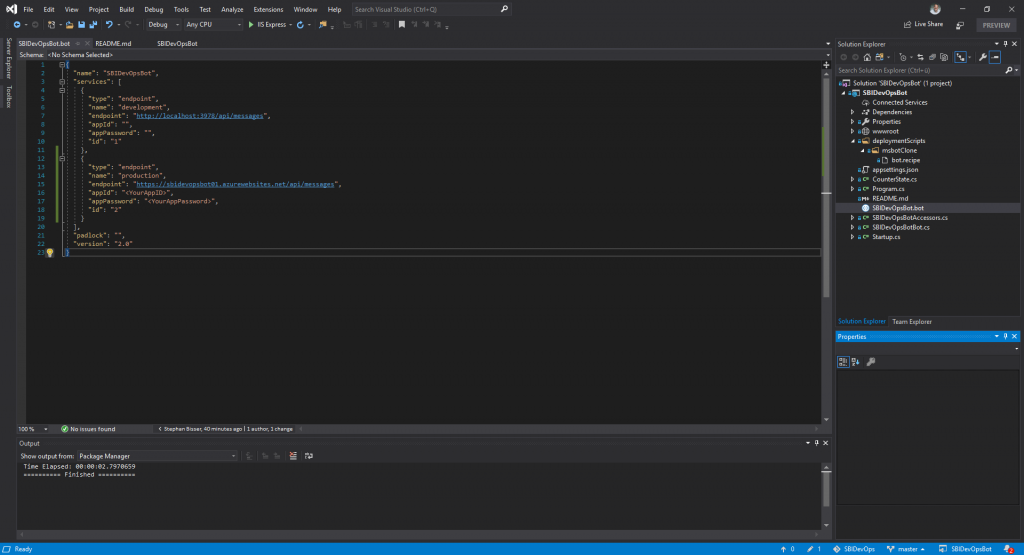The height and width of the screenshot is (555, 1024).
Task: Pin the Properties panel
Action: point(1005,336)
